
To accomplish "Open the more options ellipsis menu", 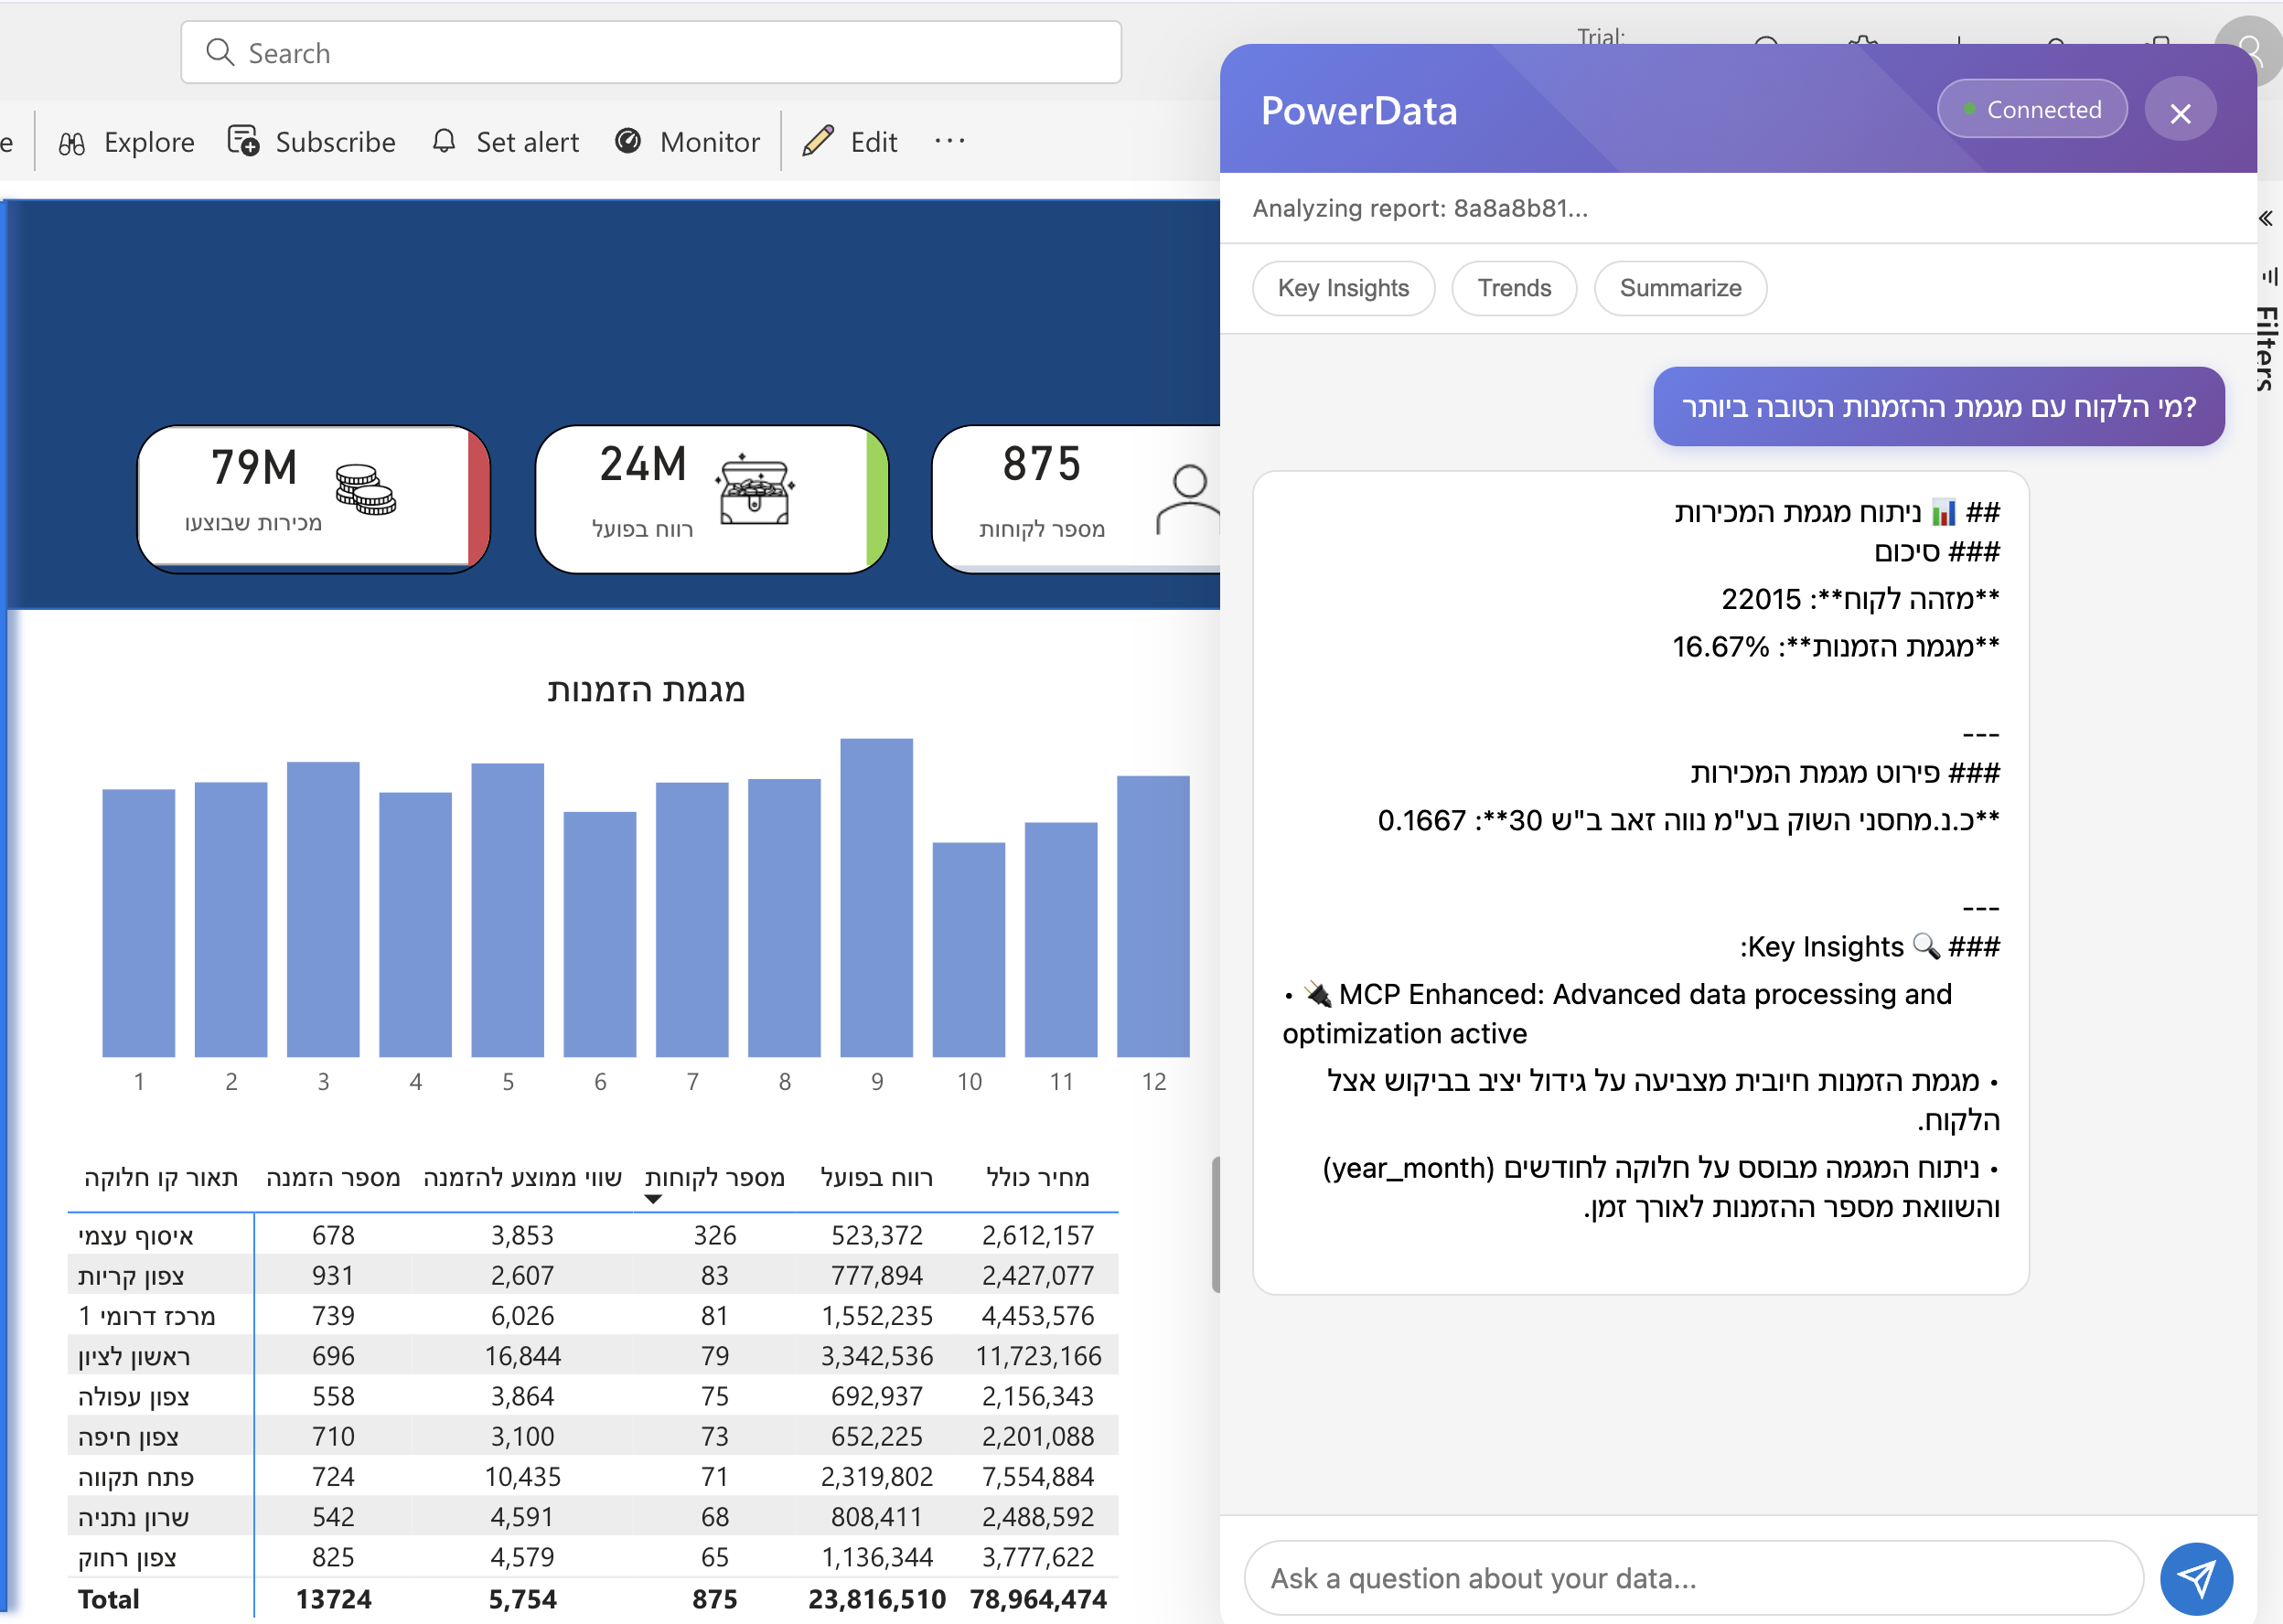I will 949,141.
